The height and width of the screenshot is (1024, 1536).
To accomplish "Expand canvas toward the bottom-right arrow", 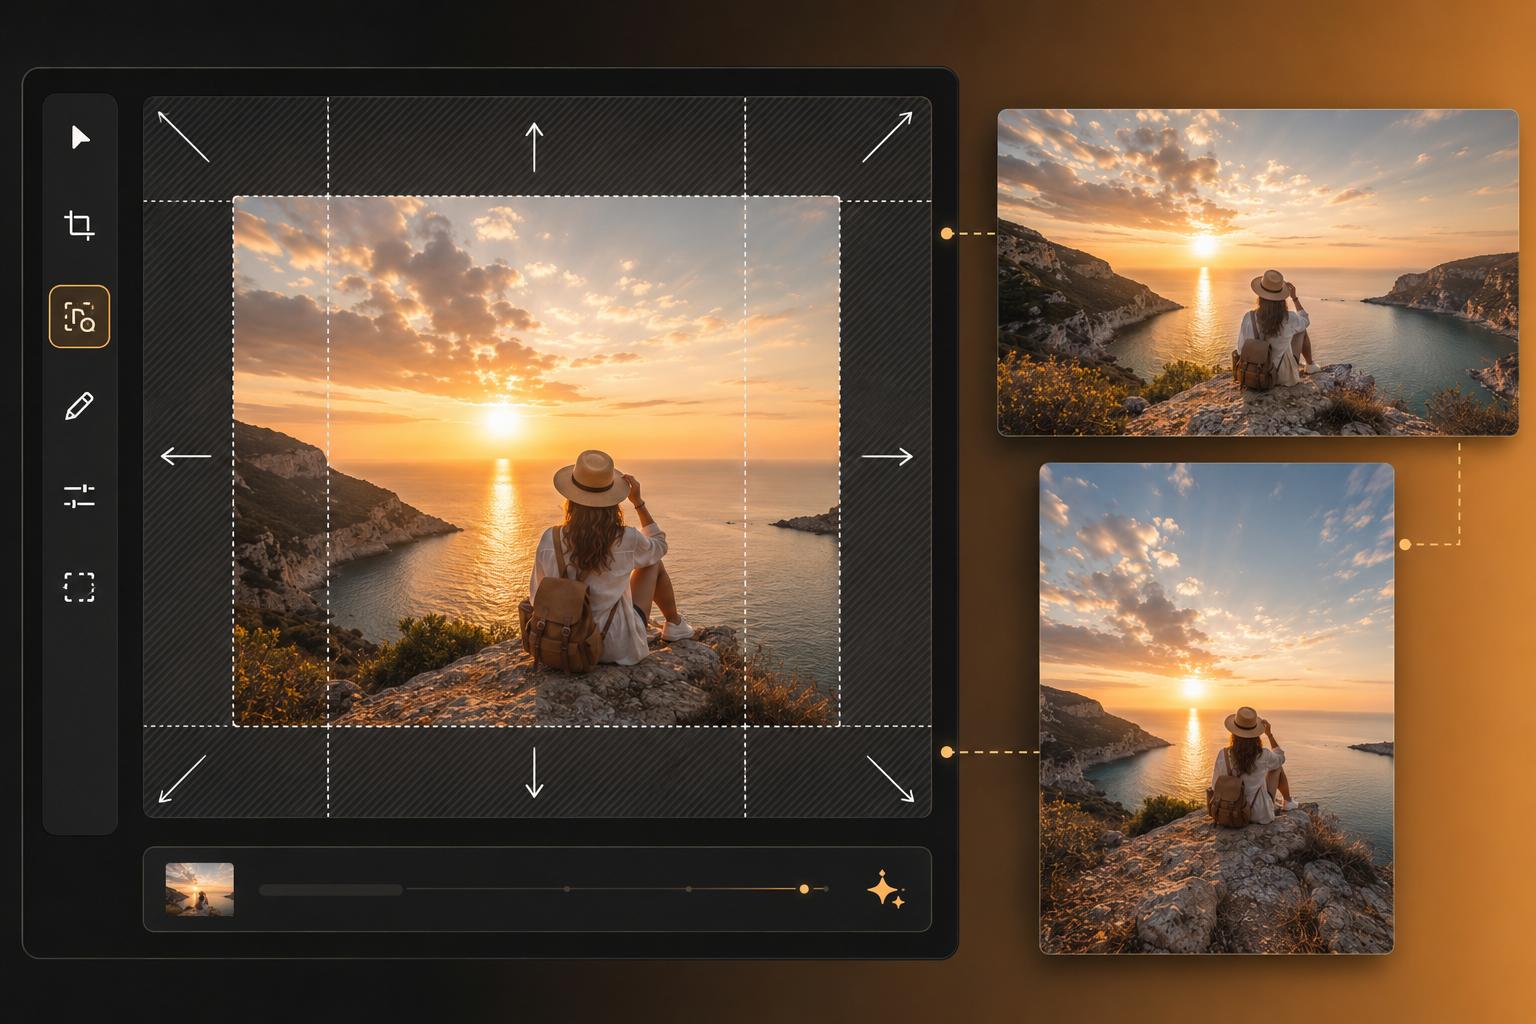I will 890,778.
